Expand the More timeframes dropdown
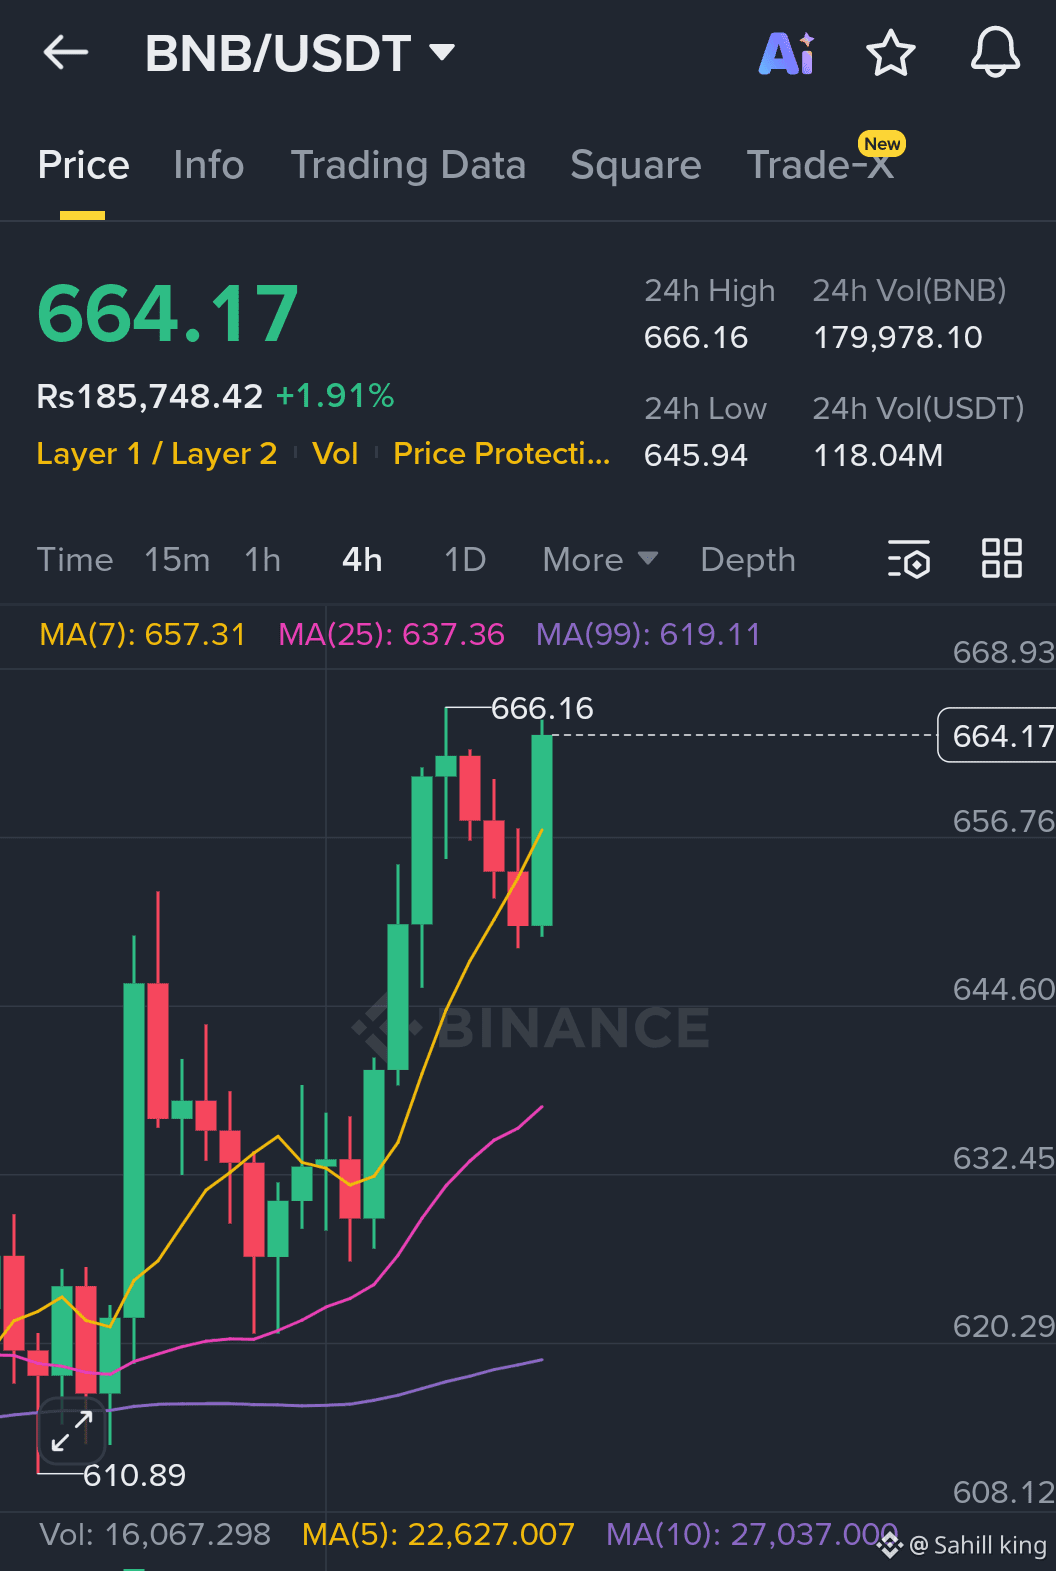 (600, 560)
